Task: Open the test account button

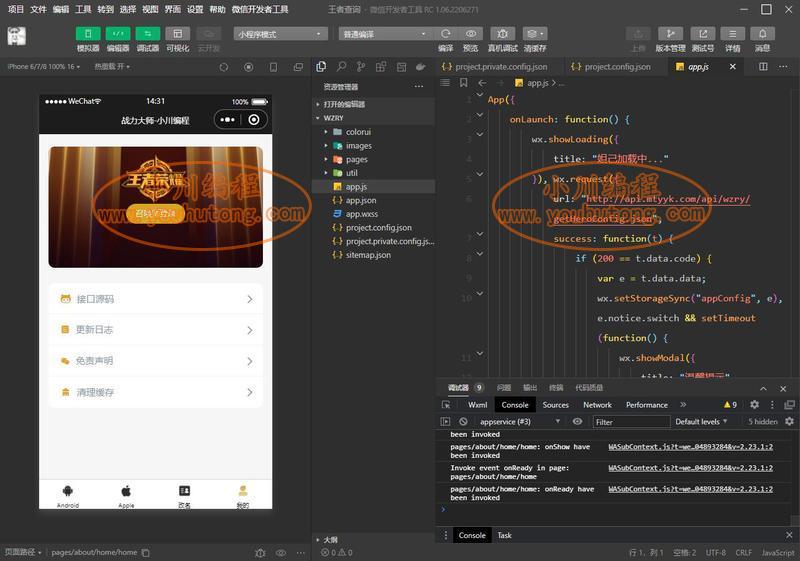Action: (x=703, y=34)
